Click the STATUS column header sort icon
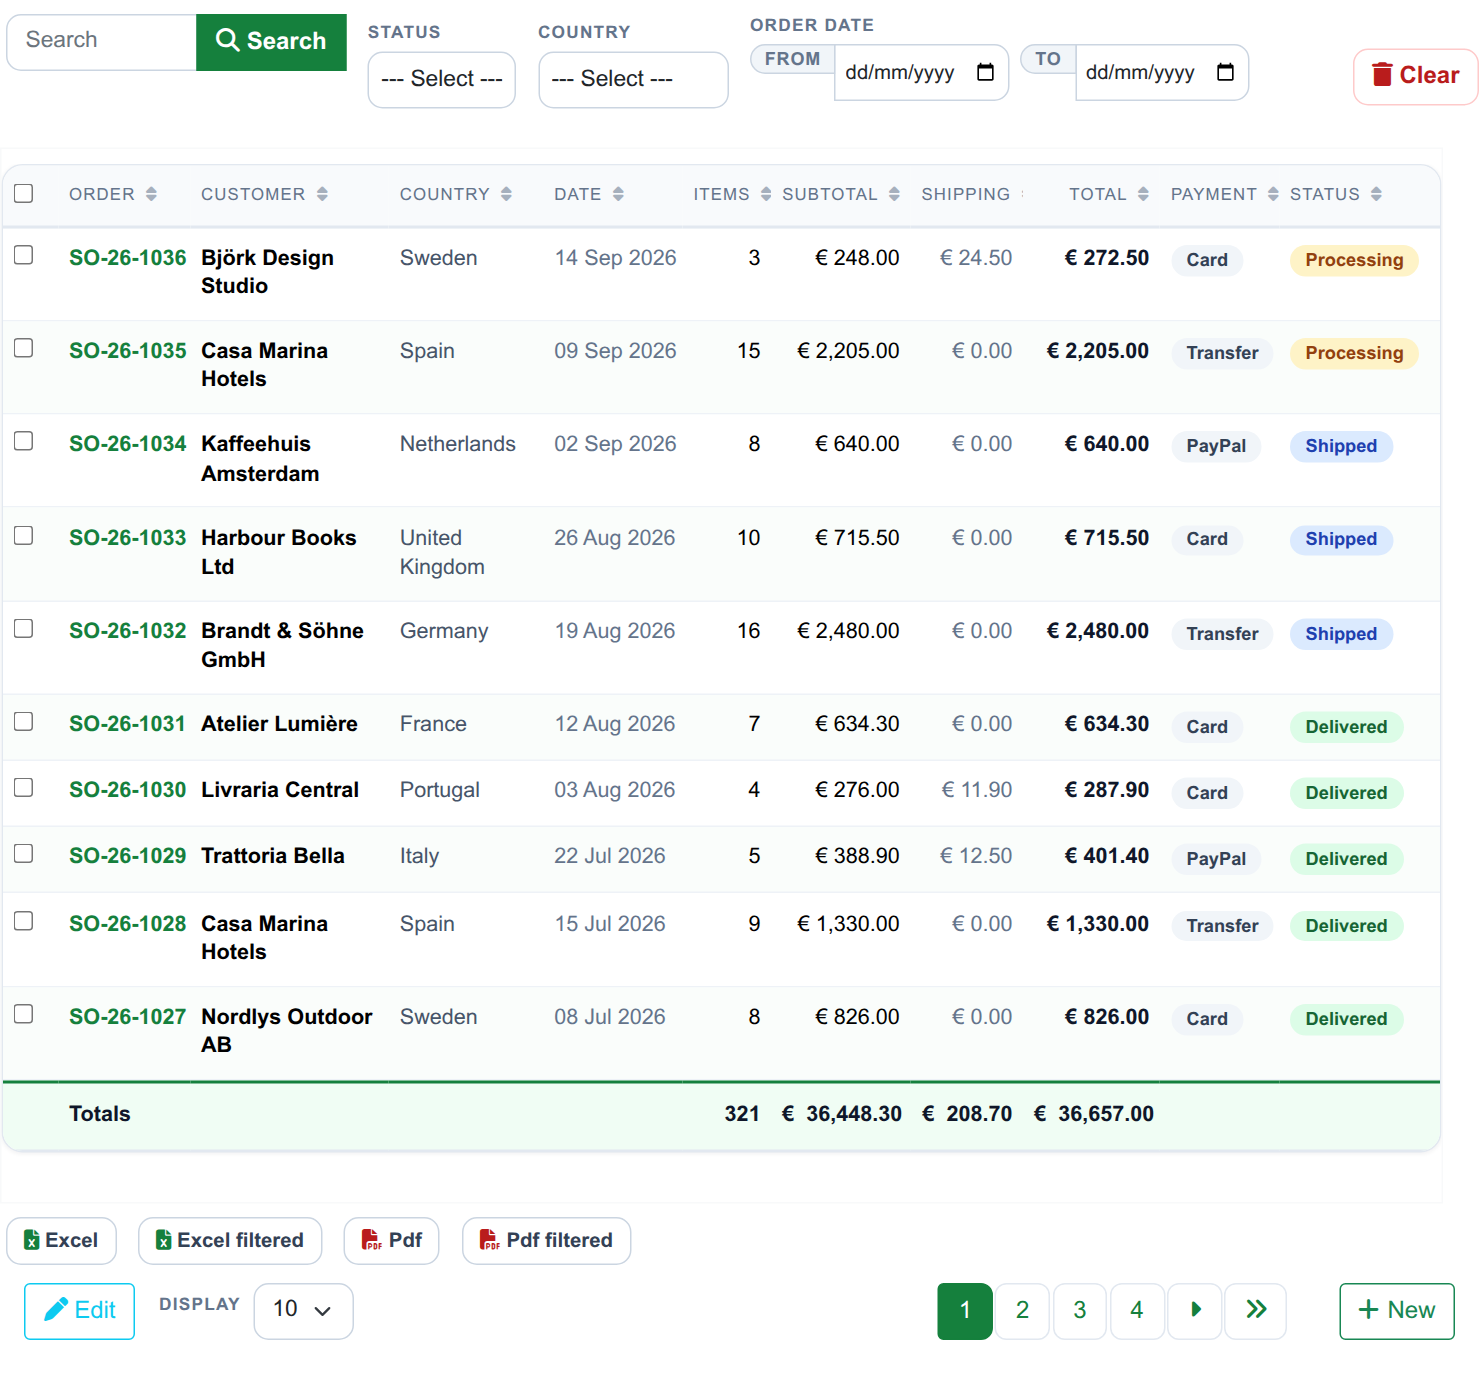Image resolution: width=1479 pixels, height=1380 pixels. 1376,194
